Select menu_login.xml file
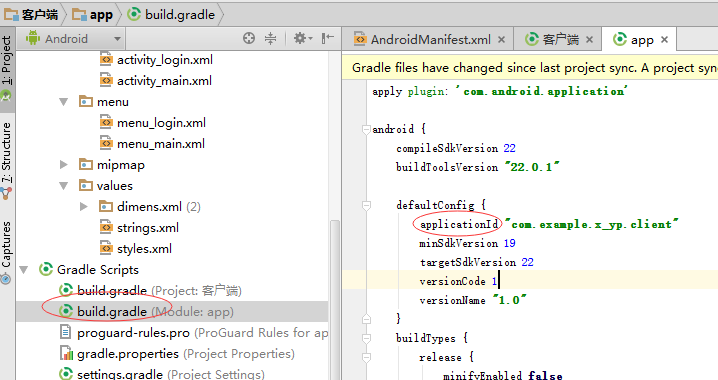The width and height of the screenshot is (718, 380). 153,123
